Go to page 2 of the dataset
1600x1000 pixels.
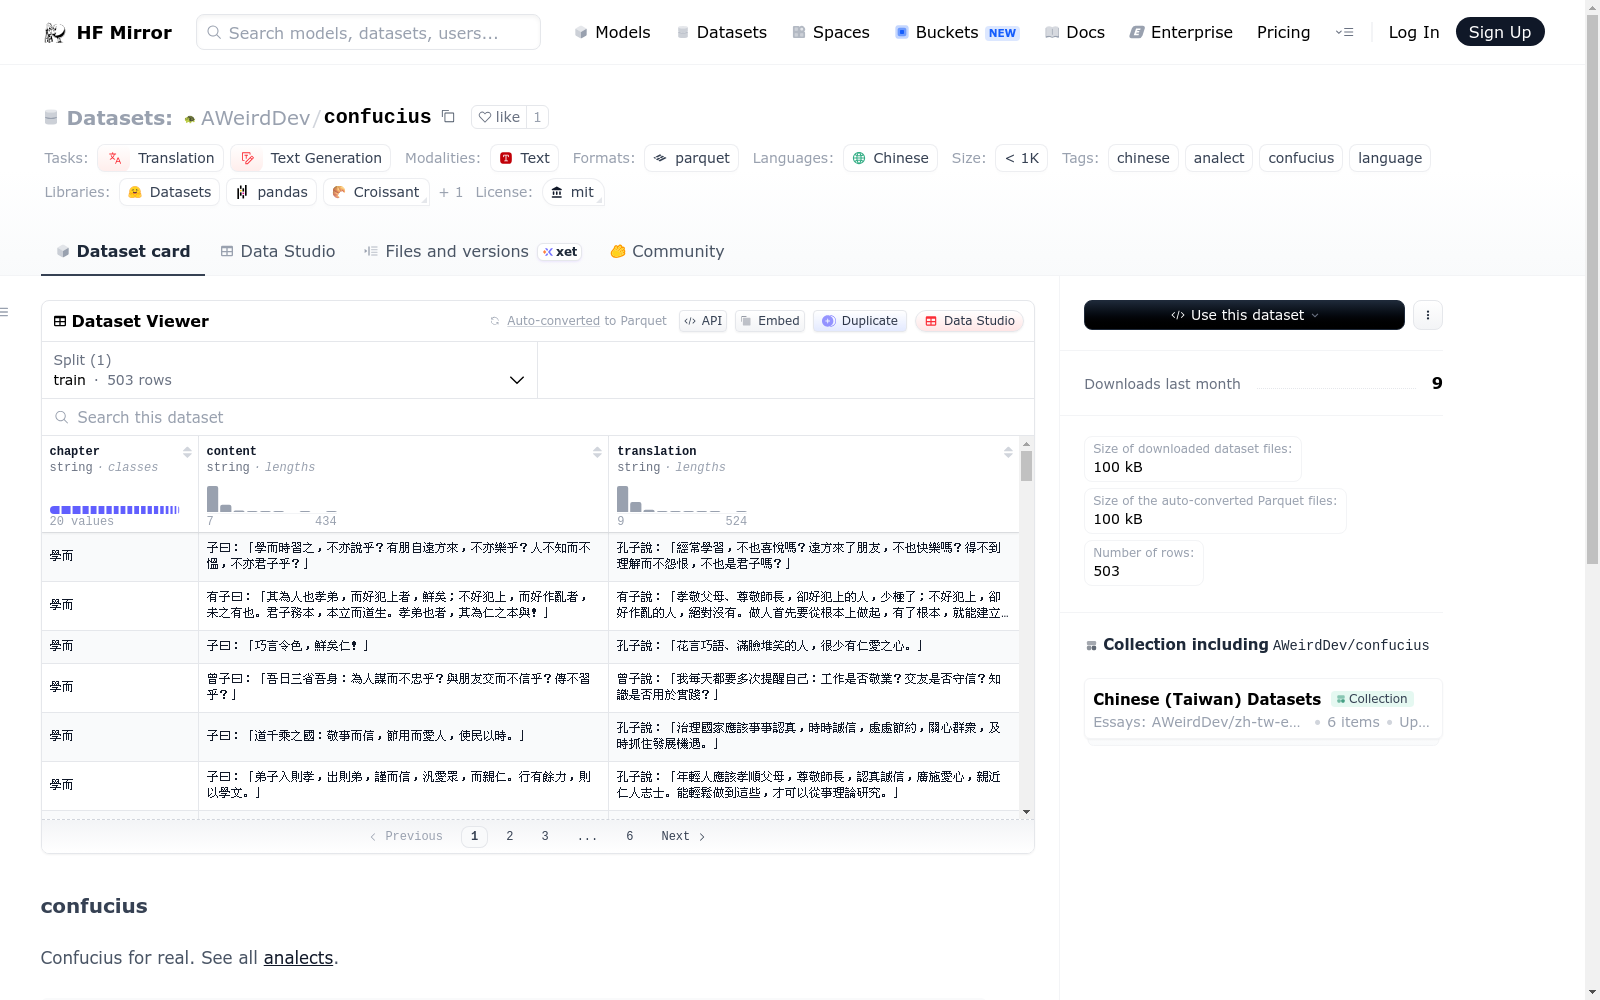pos(510,836)
